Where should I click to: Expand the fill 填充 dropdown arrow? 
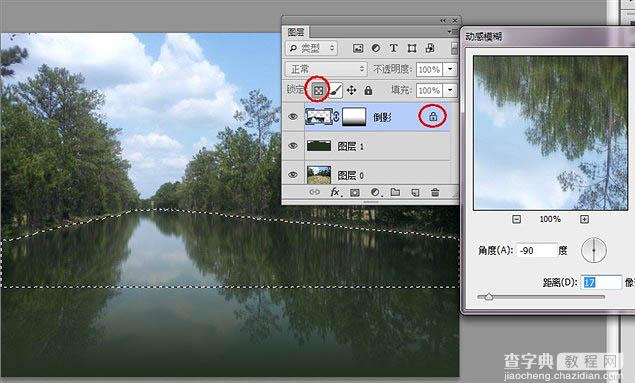(x=450, y=90)
